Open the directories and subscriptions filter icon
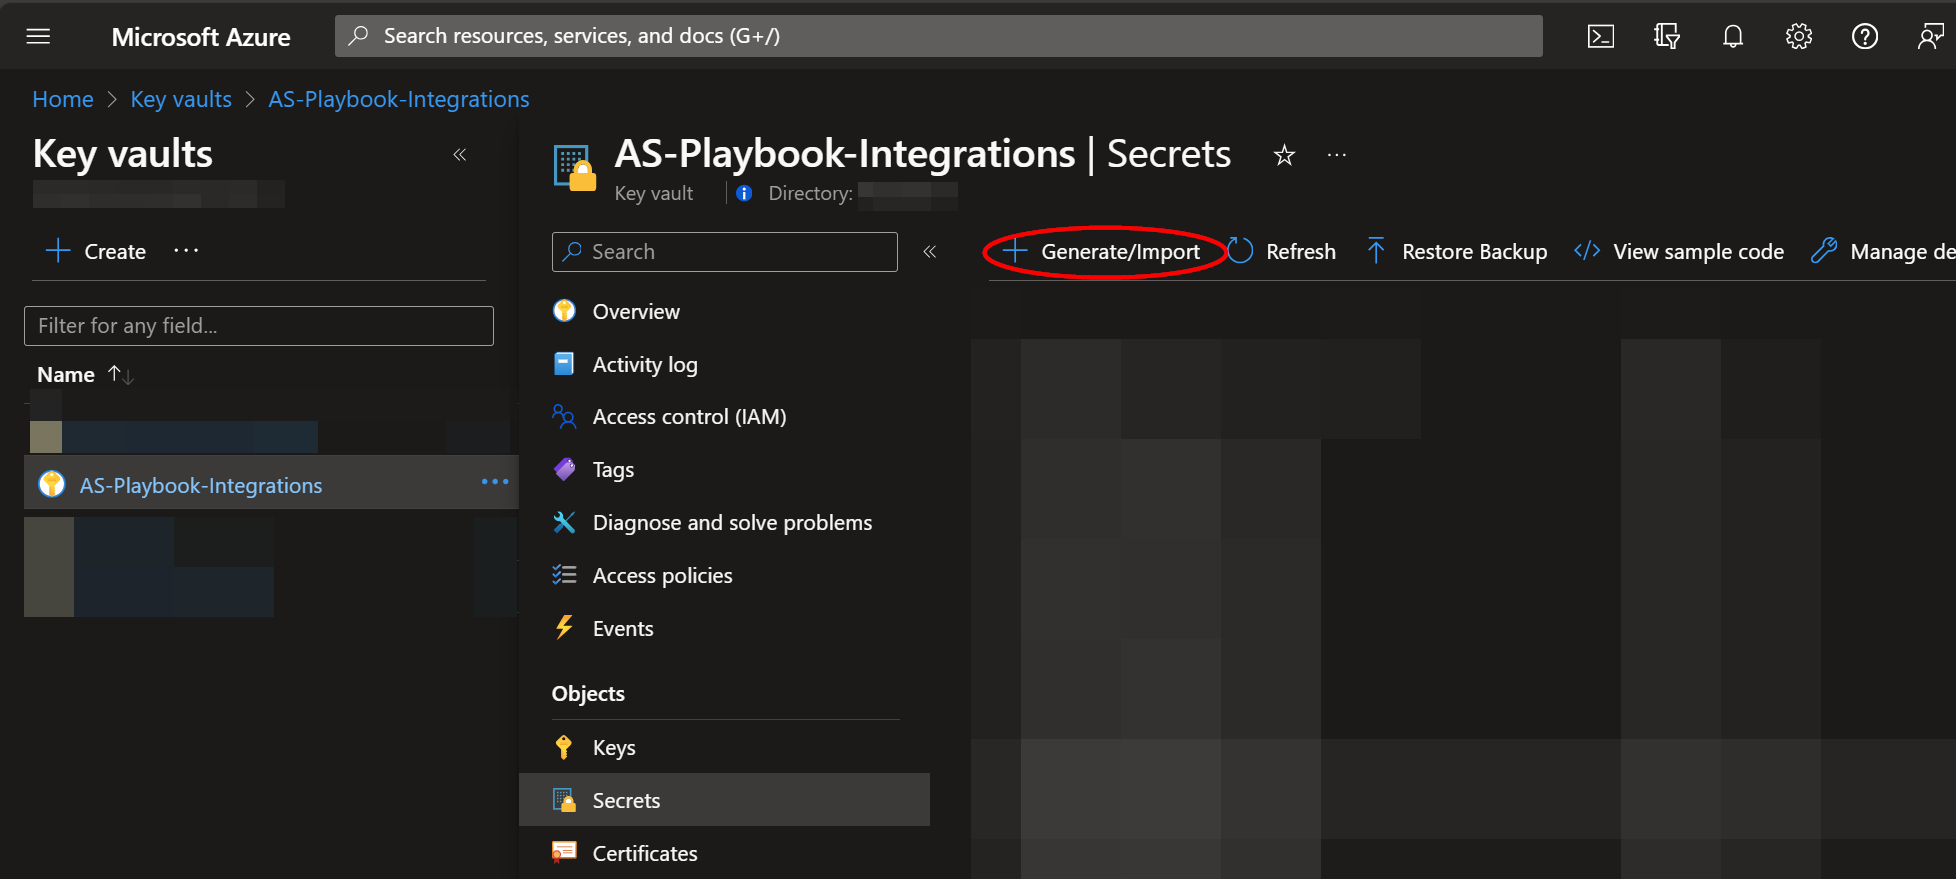The width and height of the screenshot is (1956, 879). (1666, 36)
